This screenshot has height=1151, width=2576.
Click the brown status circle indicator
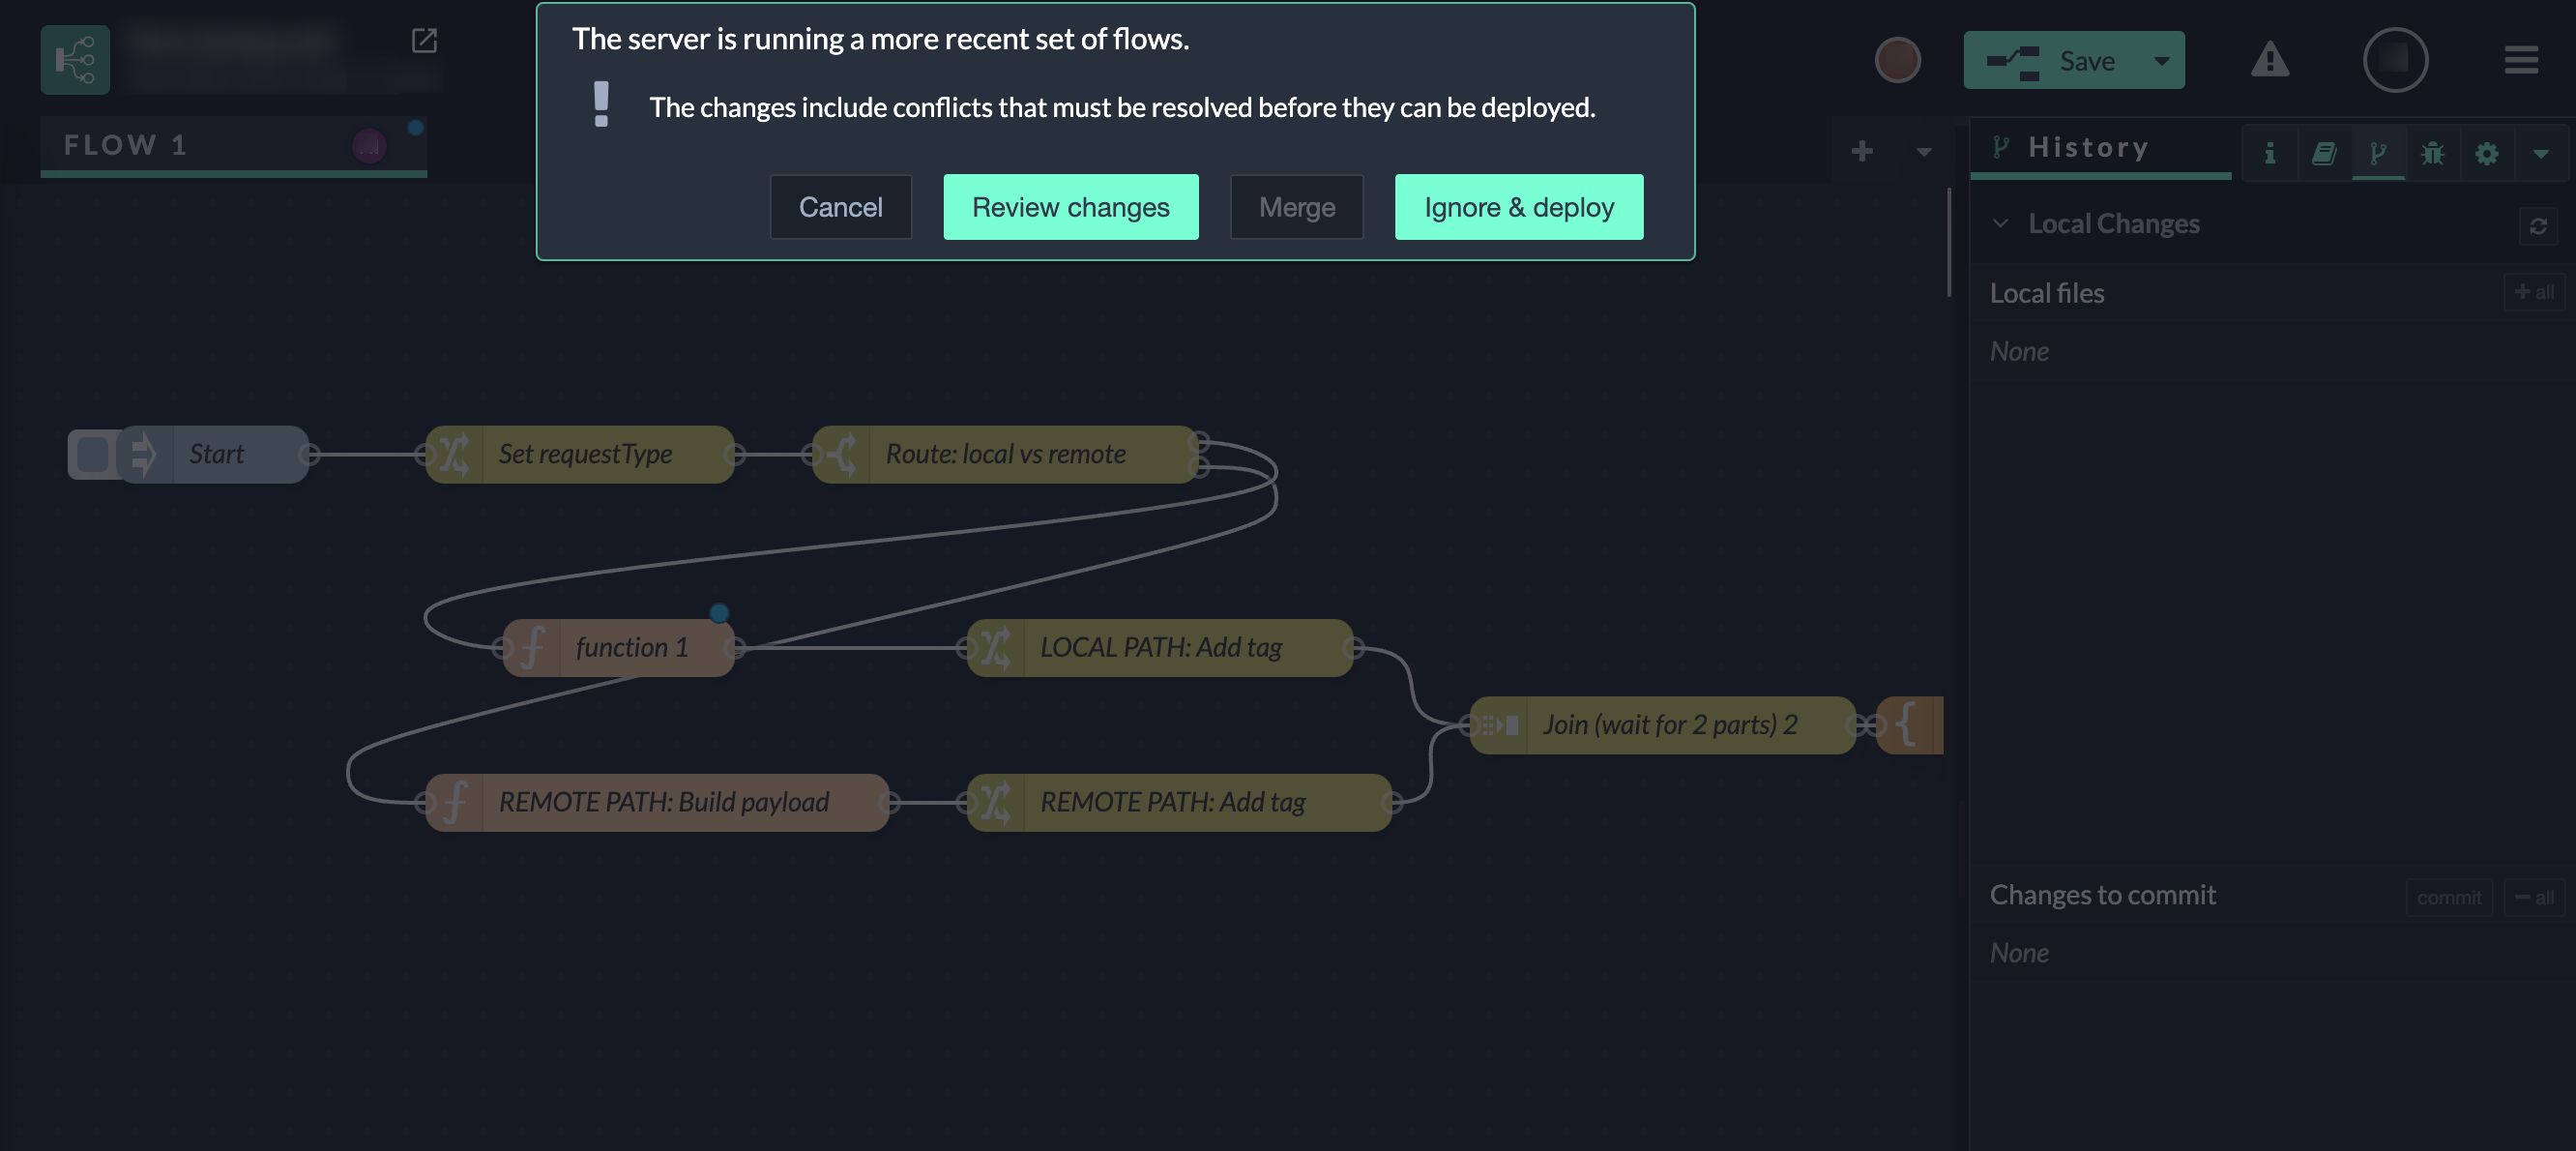coord(1897,60)
